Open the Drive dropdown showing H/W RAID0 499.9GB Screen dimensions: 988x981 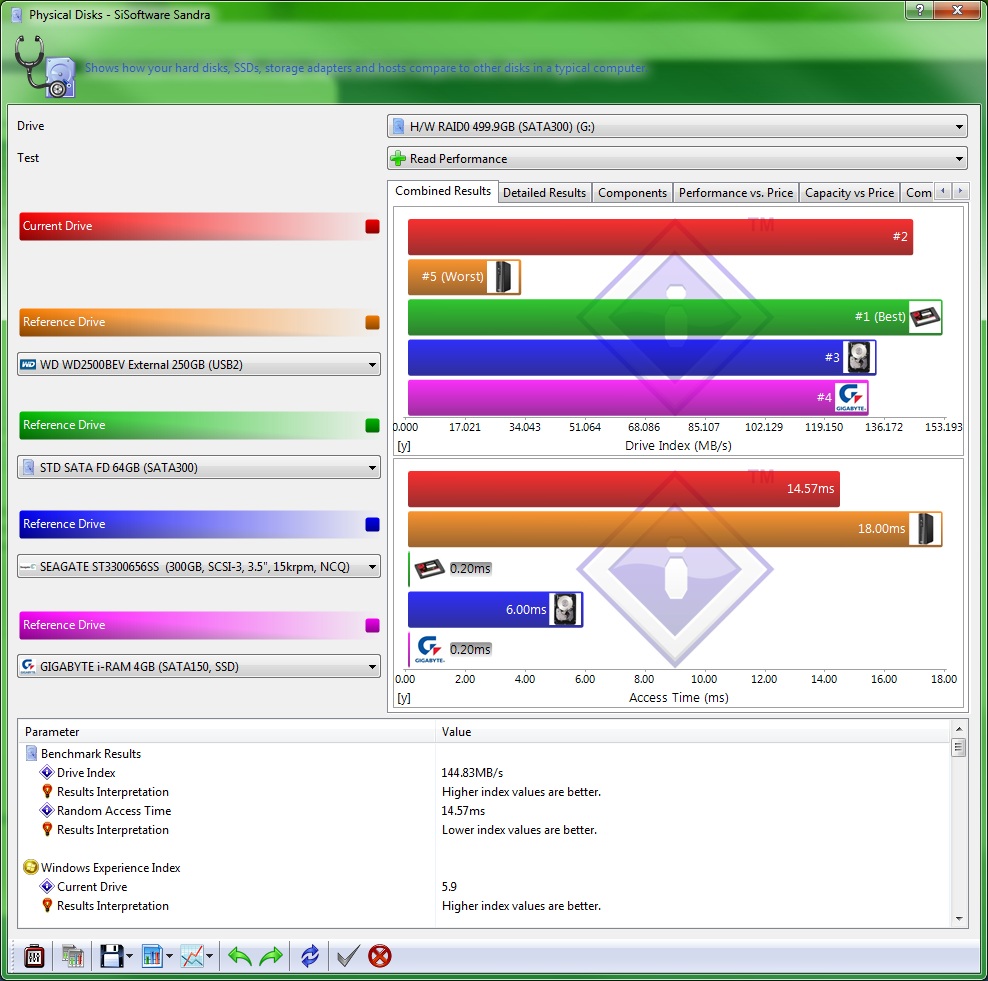[677, 127]
